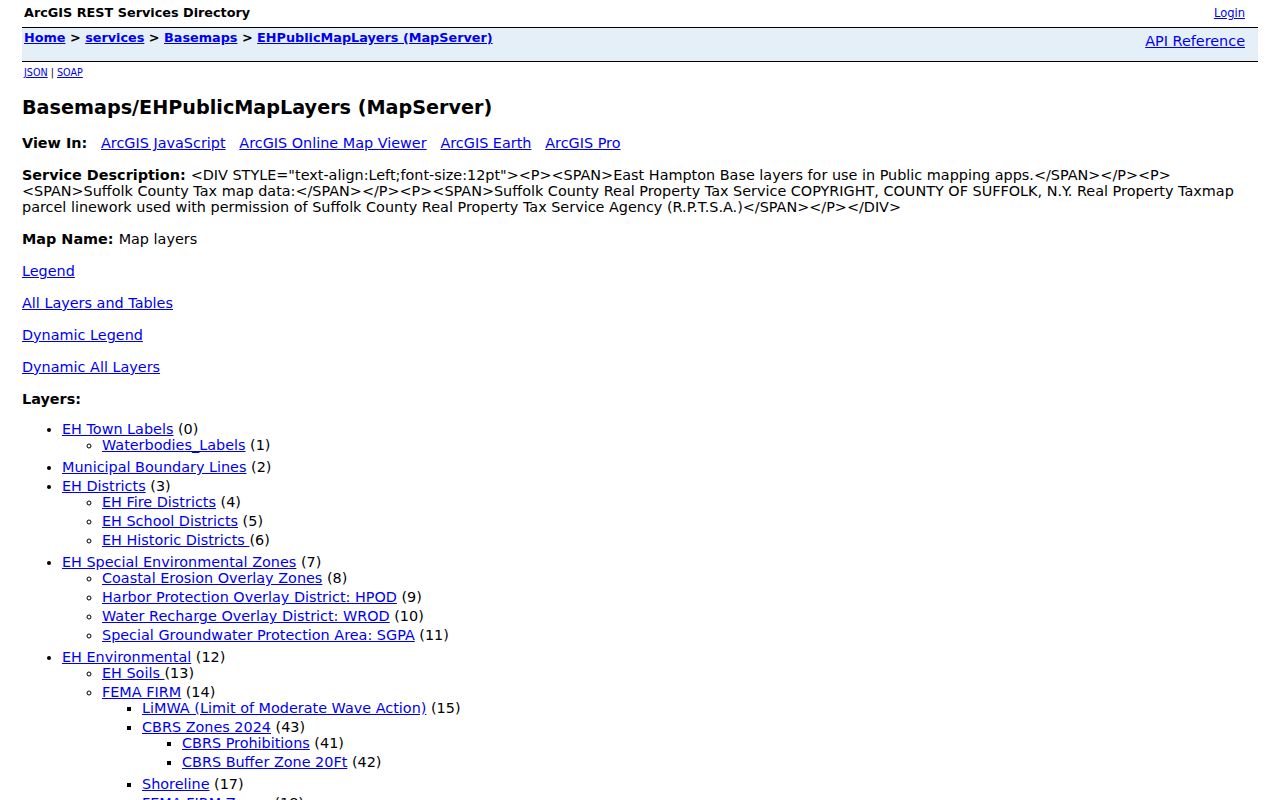Viewport: 1280px width, 800px height.
Task: Open Dynamic All Layers link
Action: point(91,367)
